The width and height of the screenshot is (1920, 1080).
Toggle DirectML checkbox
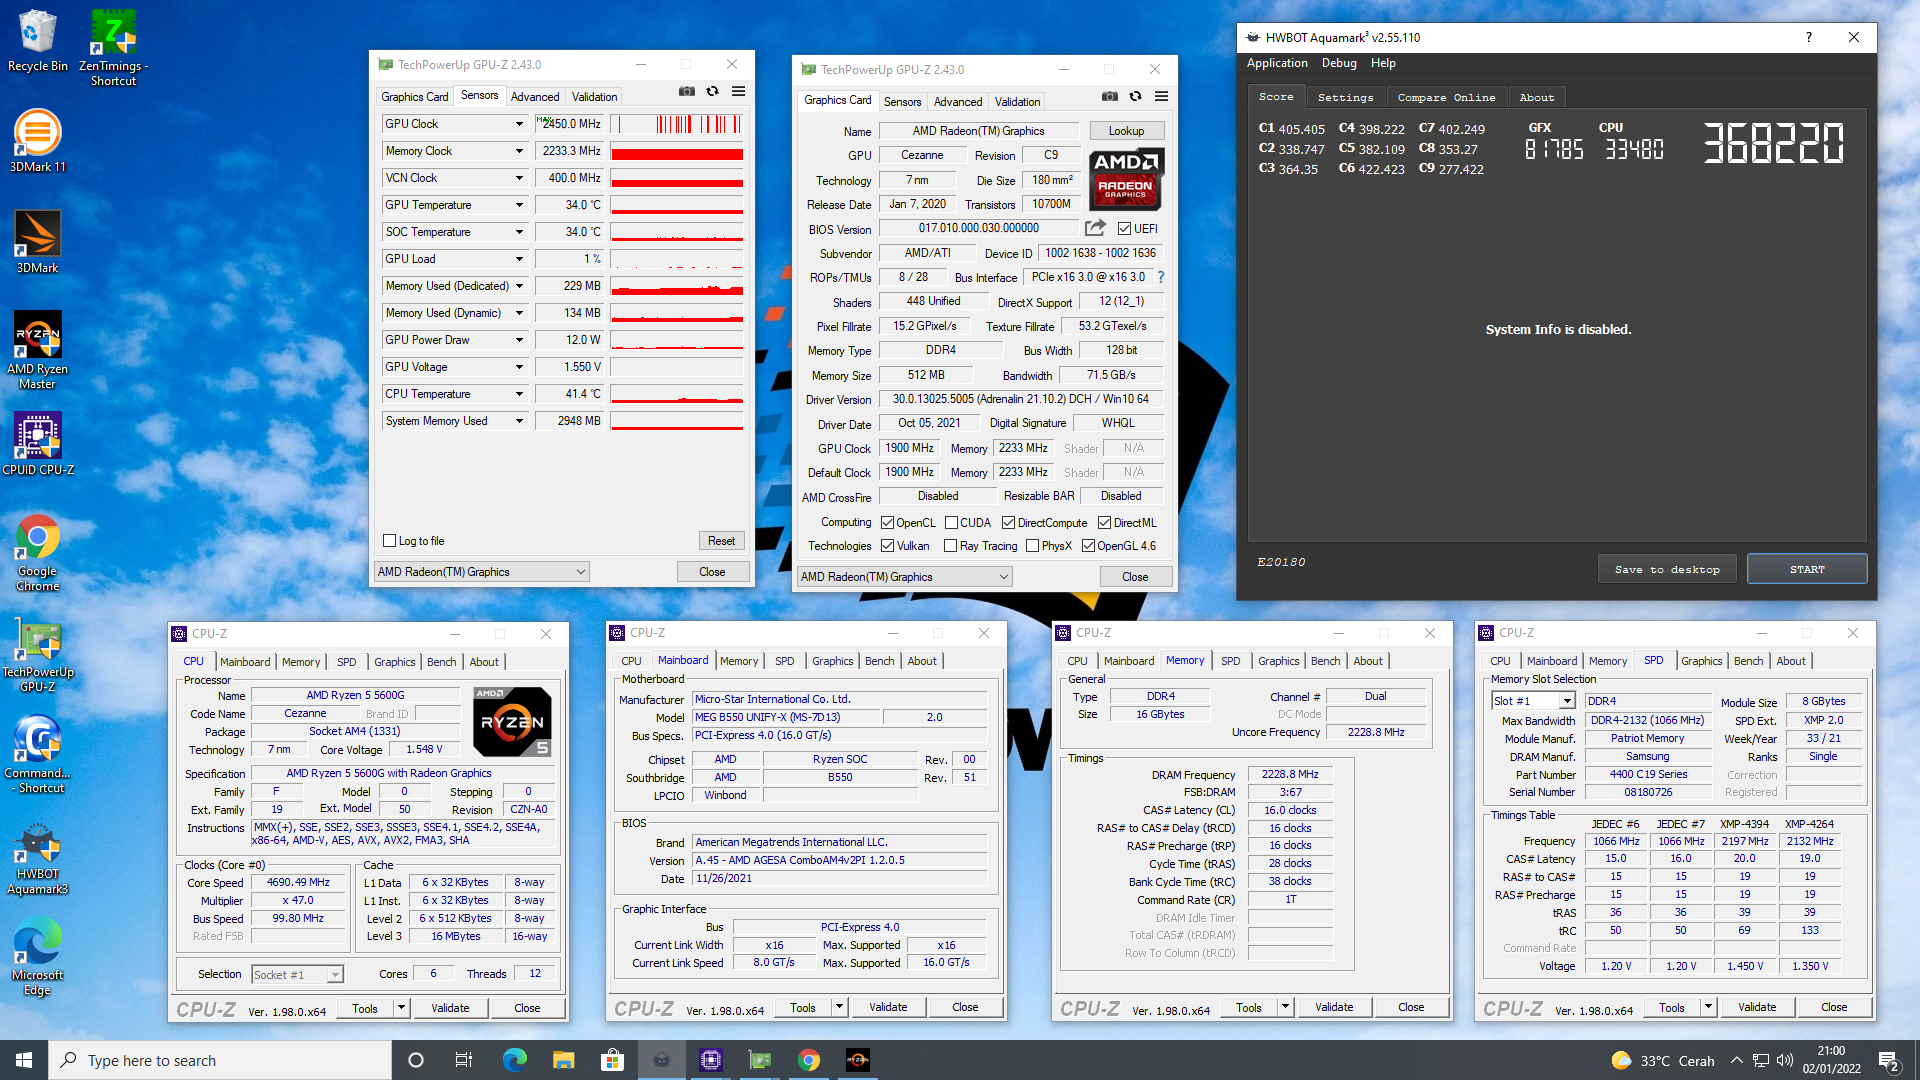[1104, 523]
